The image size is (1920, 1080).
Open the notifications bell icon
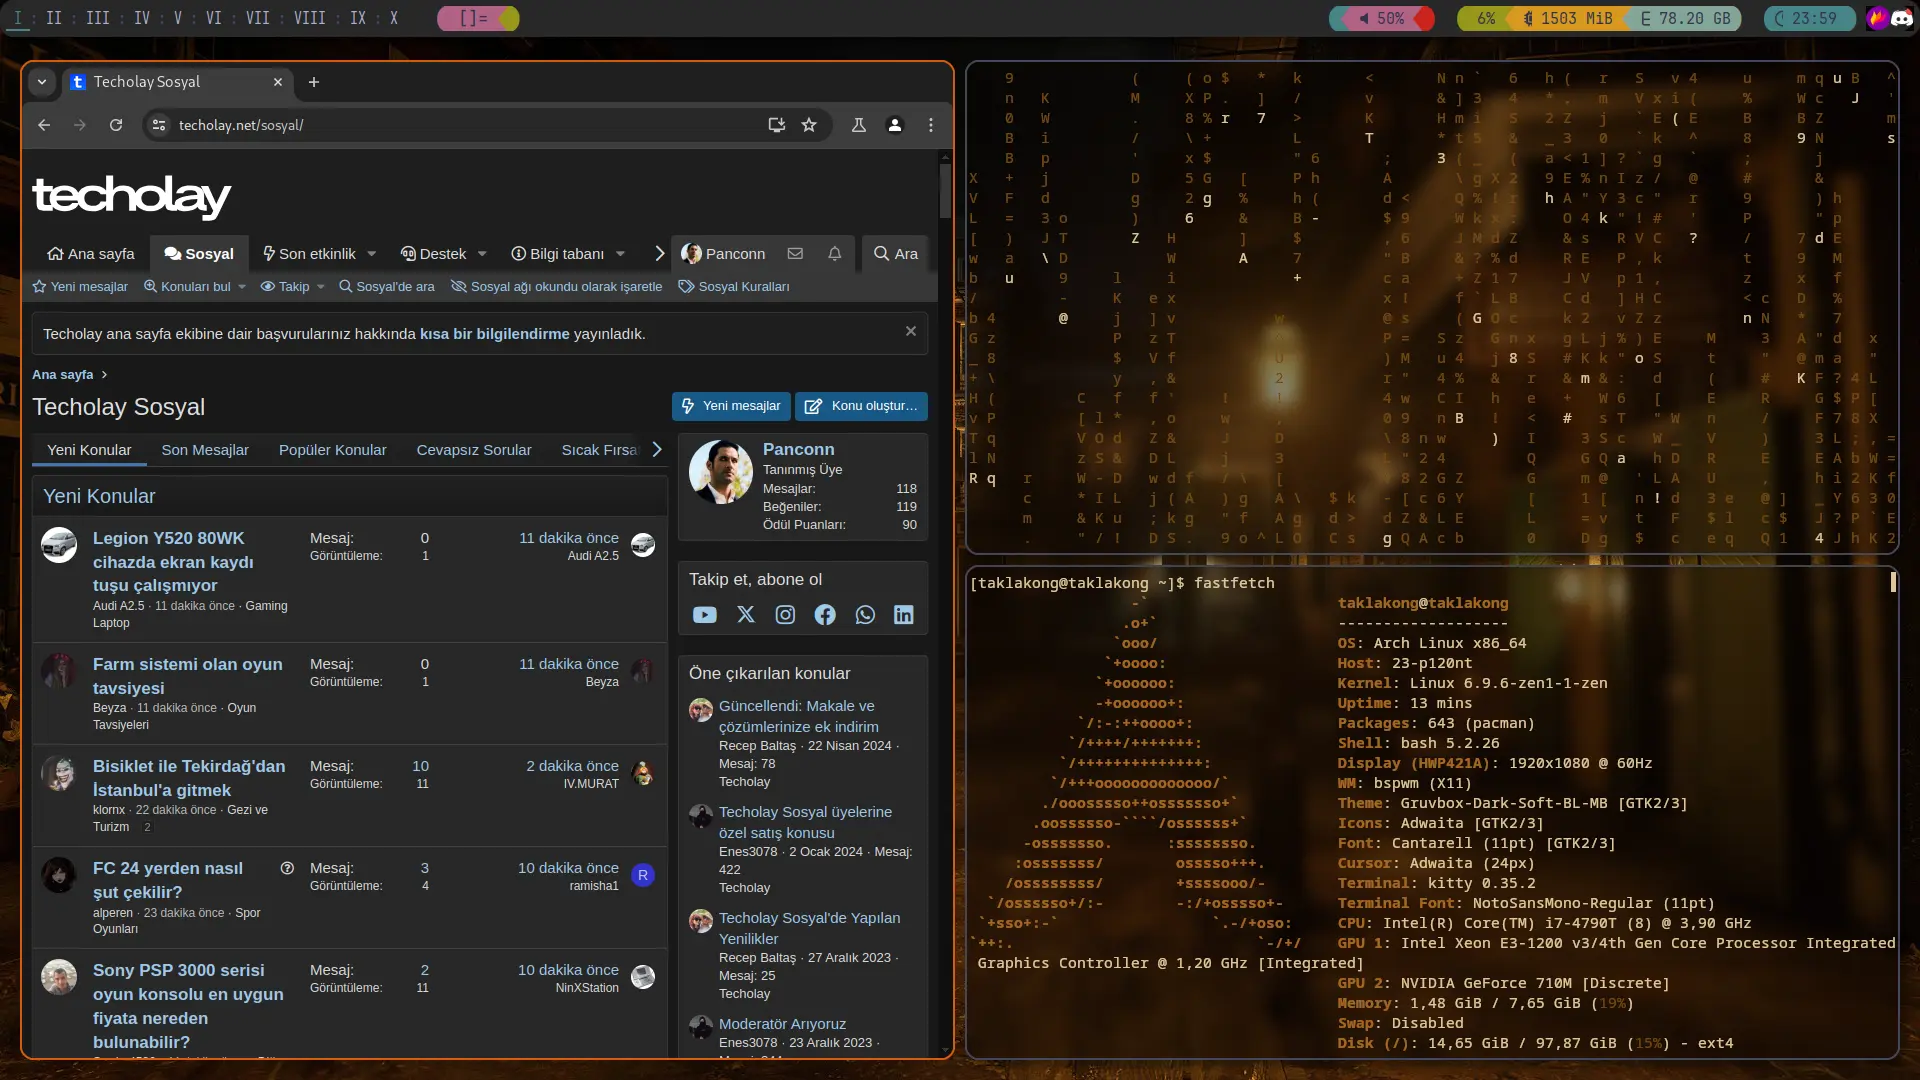click(835, 254)
